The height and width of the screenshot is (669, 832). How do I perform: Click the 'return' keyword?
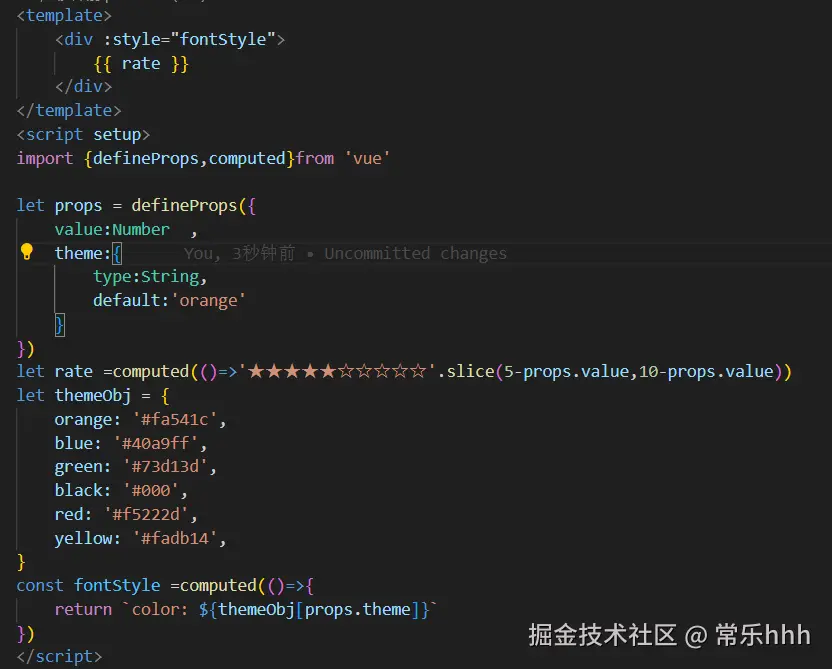tap(83, 610)
